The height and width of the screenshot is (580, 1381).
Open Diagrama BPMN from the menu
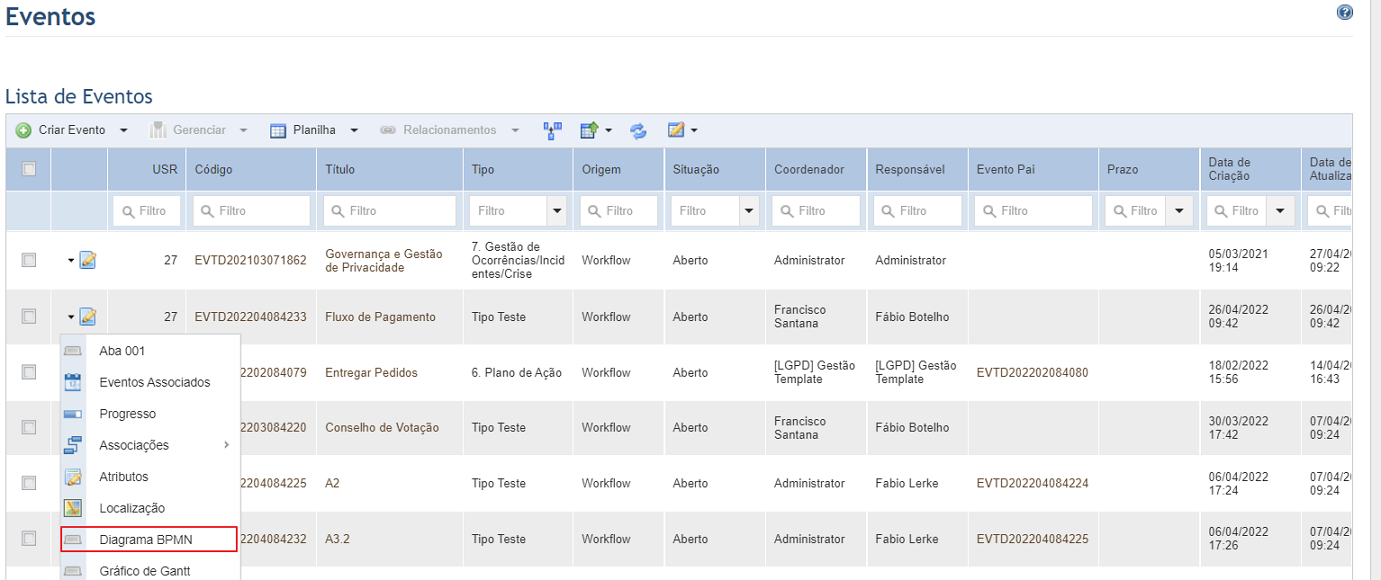click(x=150, y=540)
